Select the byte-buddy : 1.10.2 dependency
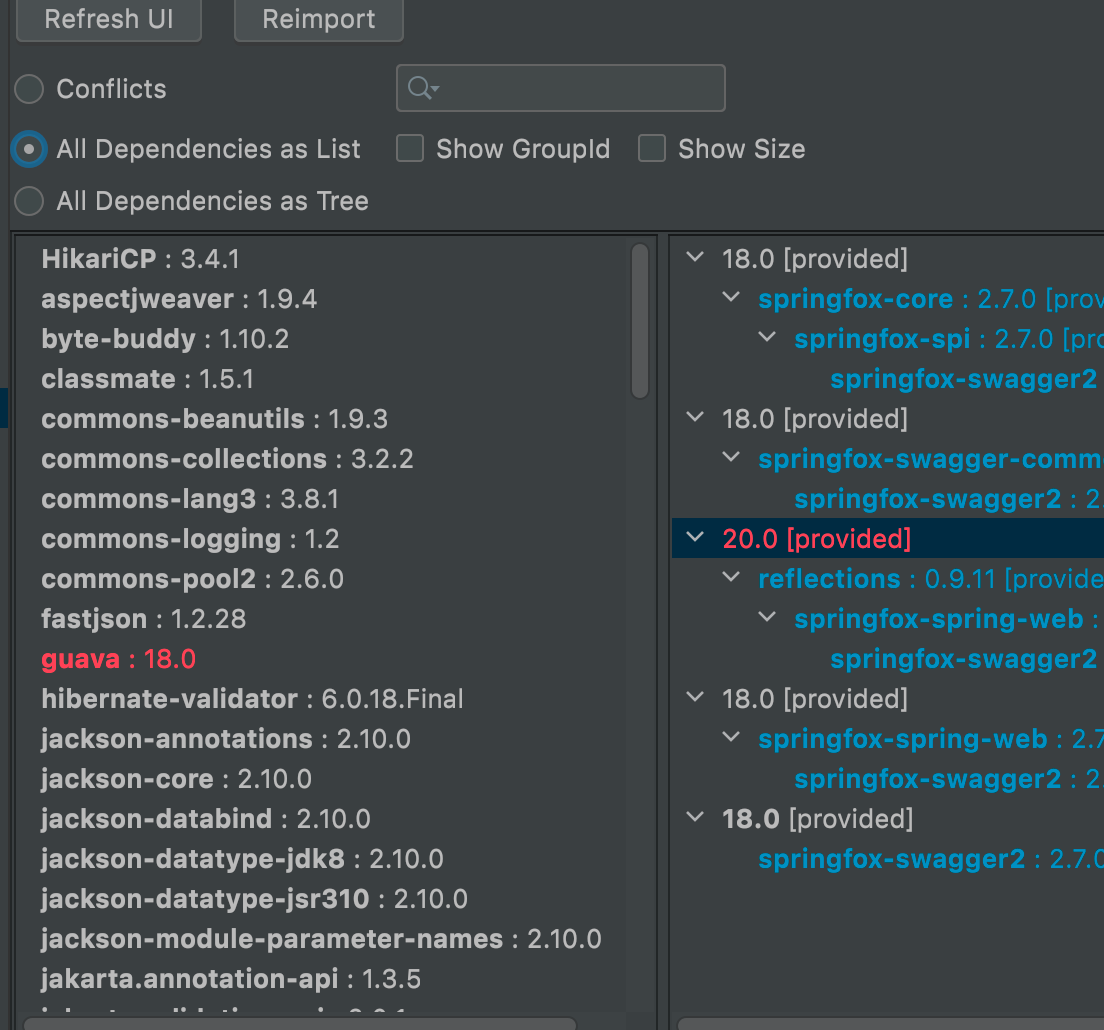 coord(165,339)
